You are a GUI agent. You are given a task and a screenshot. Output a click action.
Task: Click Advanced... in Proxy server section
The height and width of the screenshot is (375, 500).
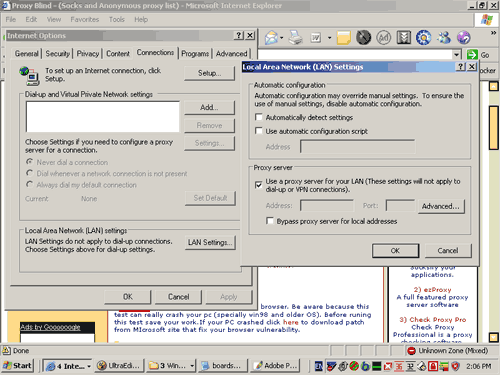pos(441,206)
